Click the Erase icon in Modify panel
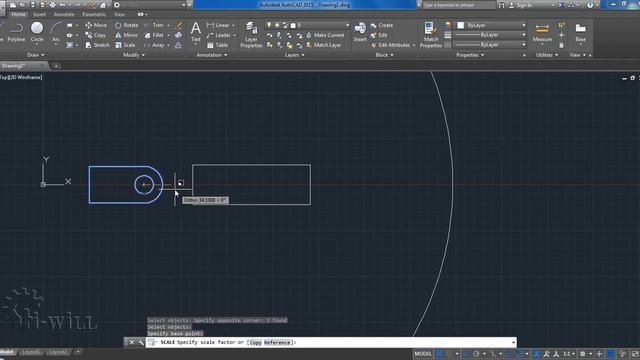640x360 pixels. [178, 25]
